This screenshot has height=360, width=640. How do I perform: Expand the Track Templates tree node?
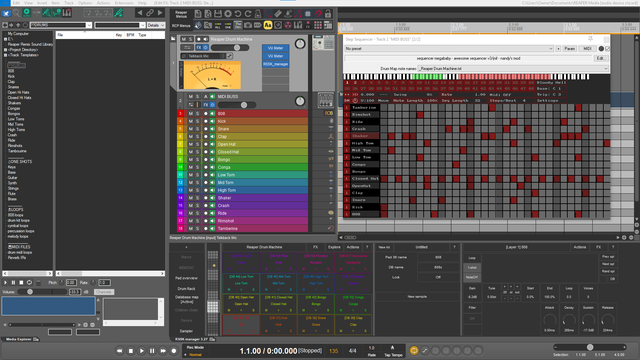pos(5,55)
